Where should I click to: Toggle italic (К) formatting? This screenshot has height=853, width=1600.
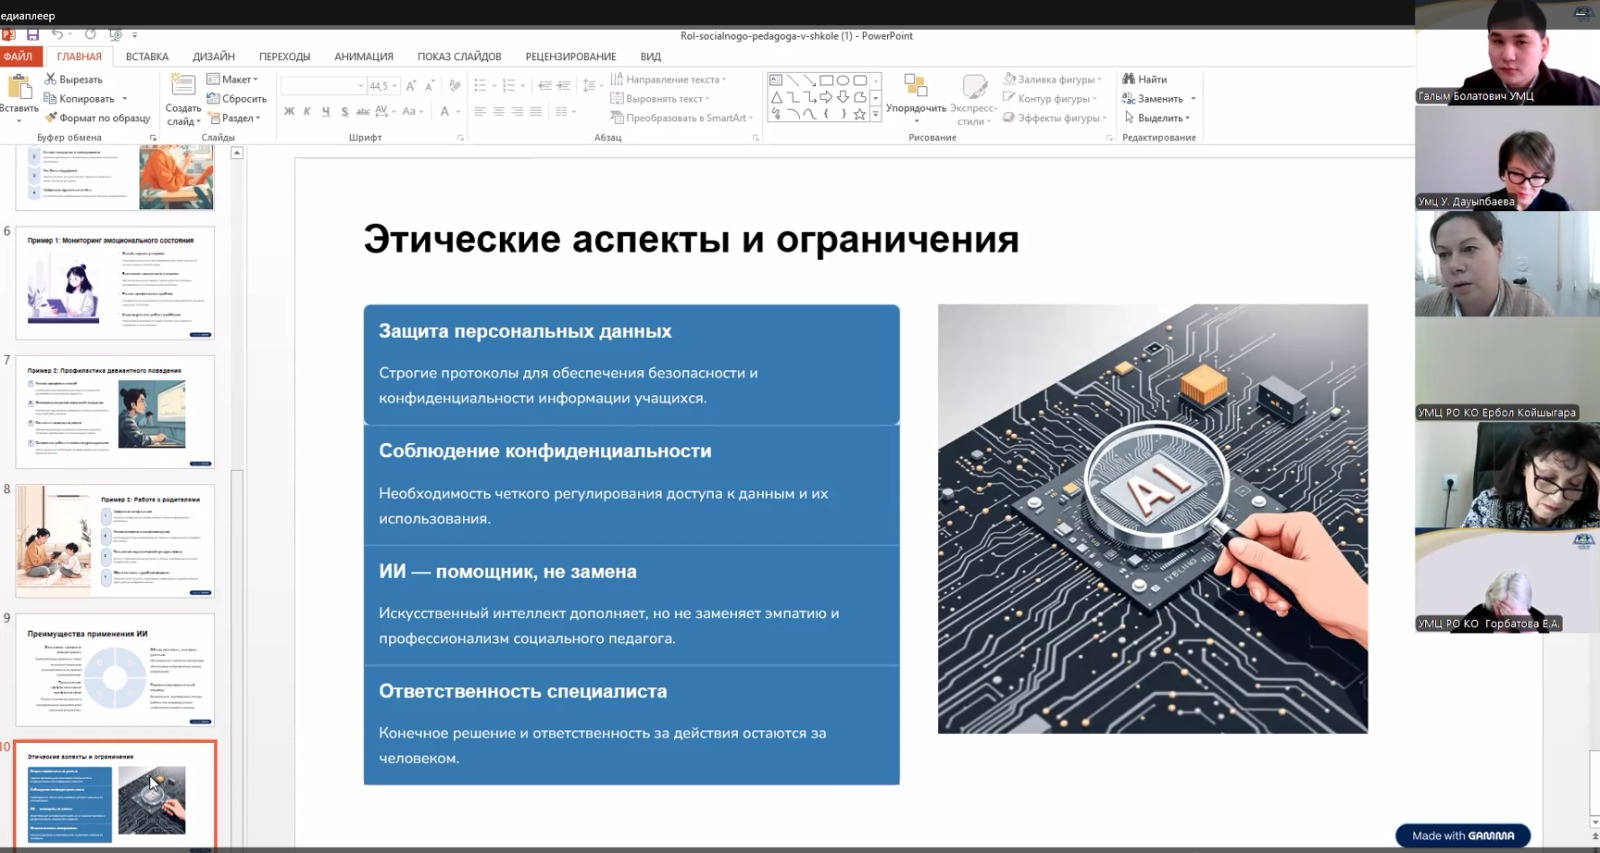[307, 112]
